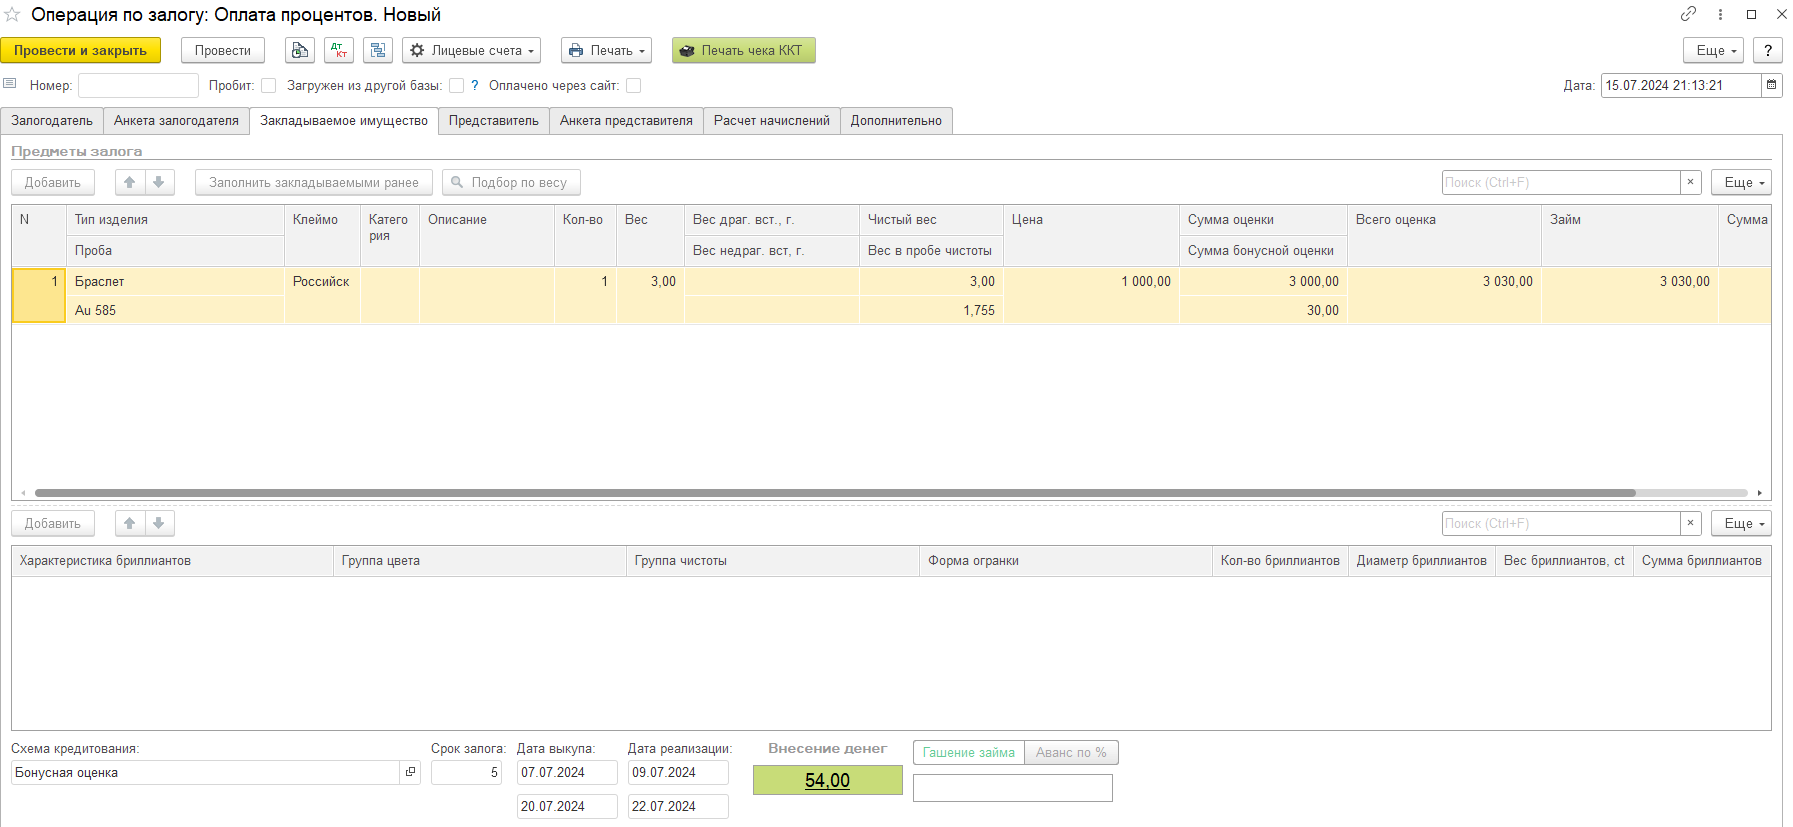Select Au 585 cell in pledge table
Viewport: 1793px width, 827px height.
[175, 310]
